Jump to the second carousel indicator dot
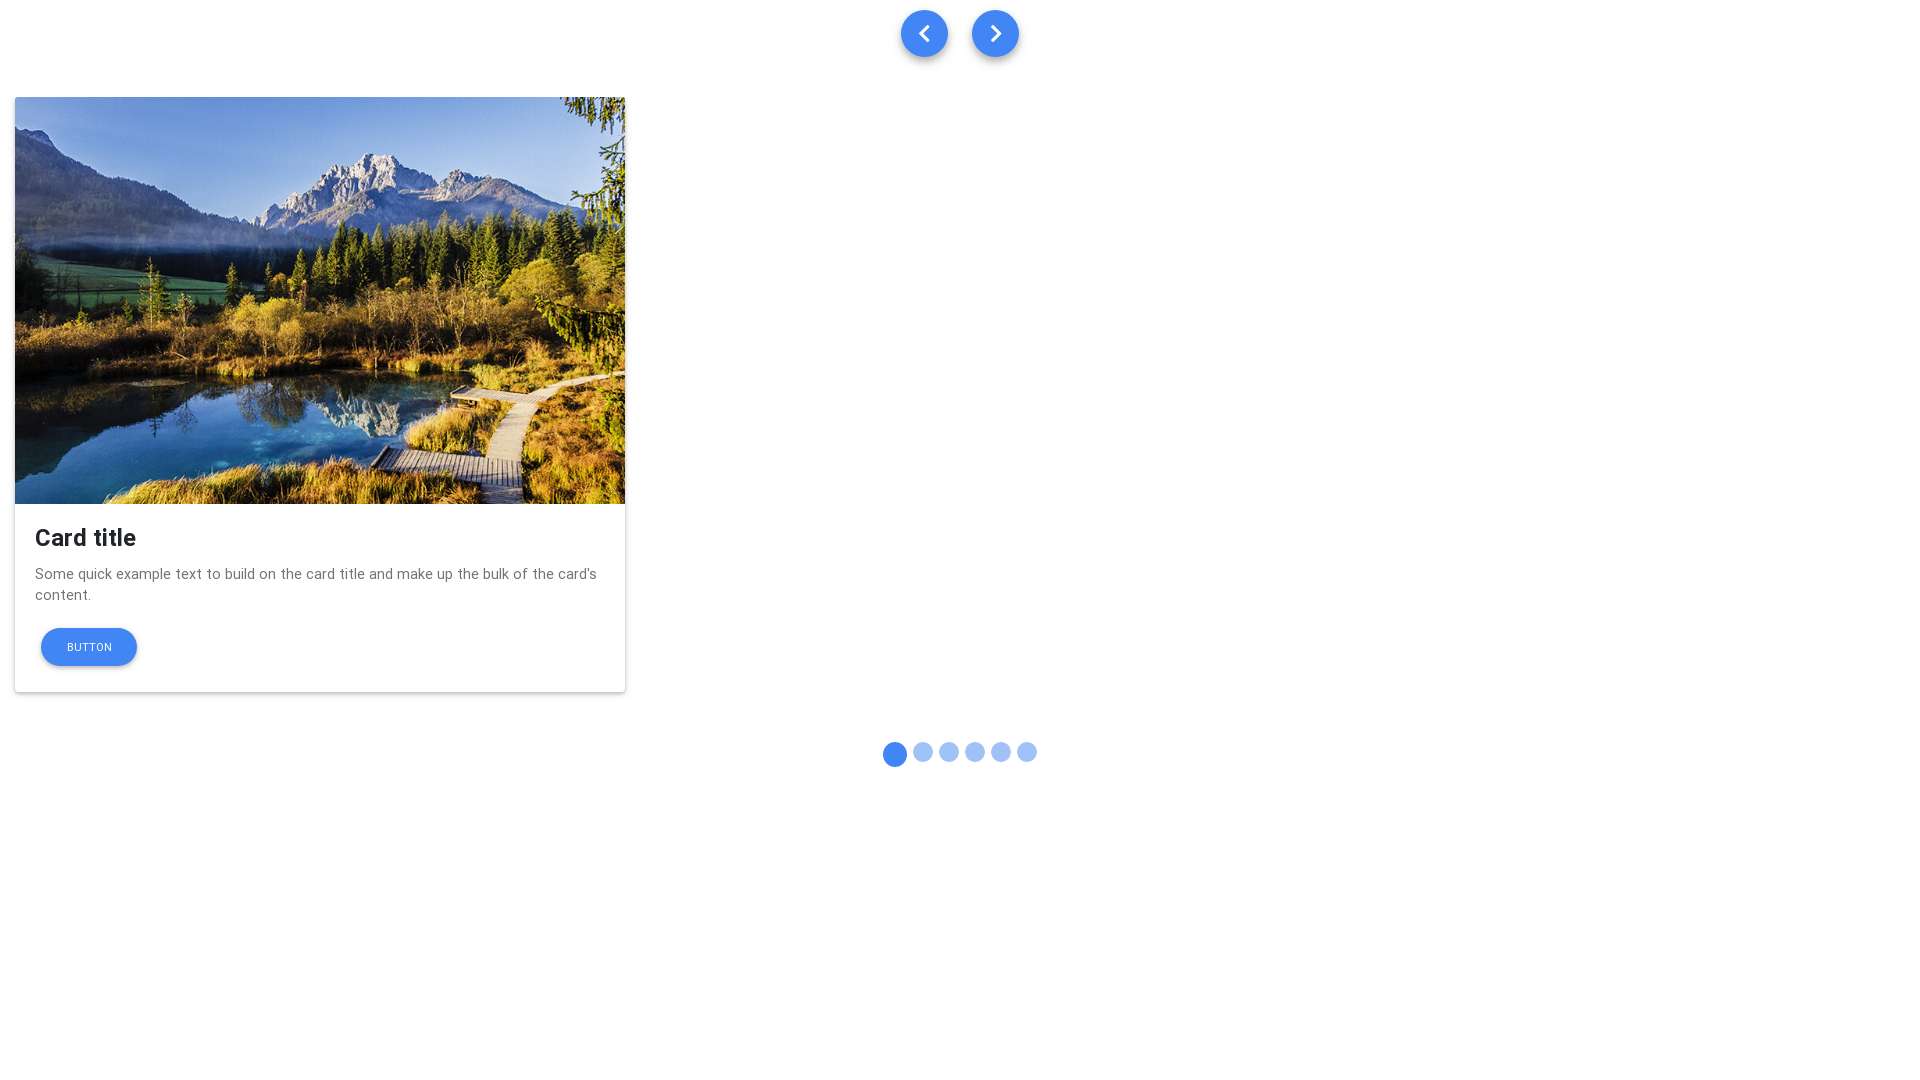Screen dimensions: 1920x1080 [x=923, y=752]
